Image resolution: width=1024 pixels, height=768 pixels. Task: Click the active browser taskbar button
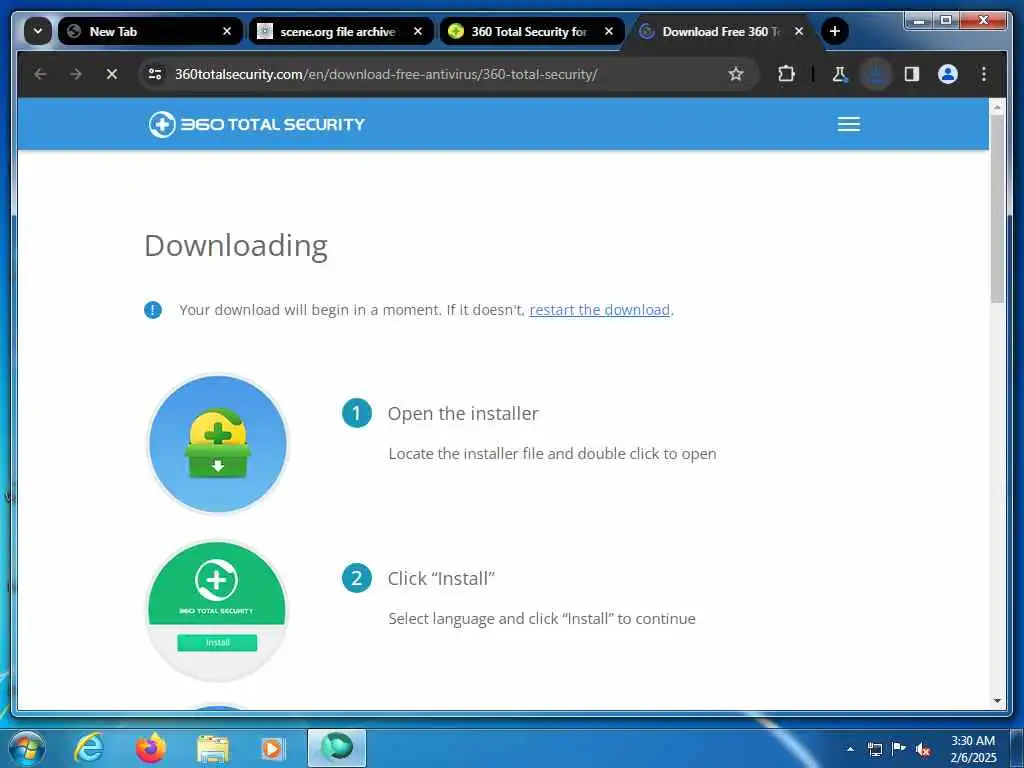click(337, 748)
